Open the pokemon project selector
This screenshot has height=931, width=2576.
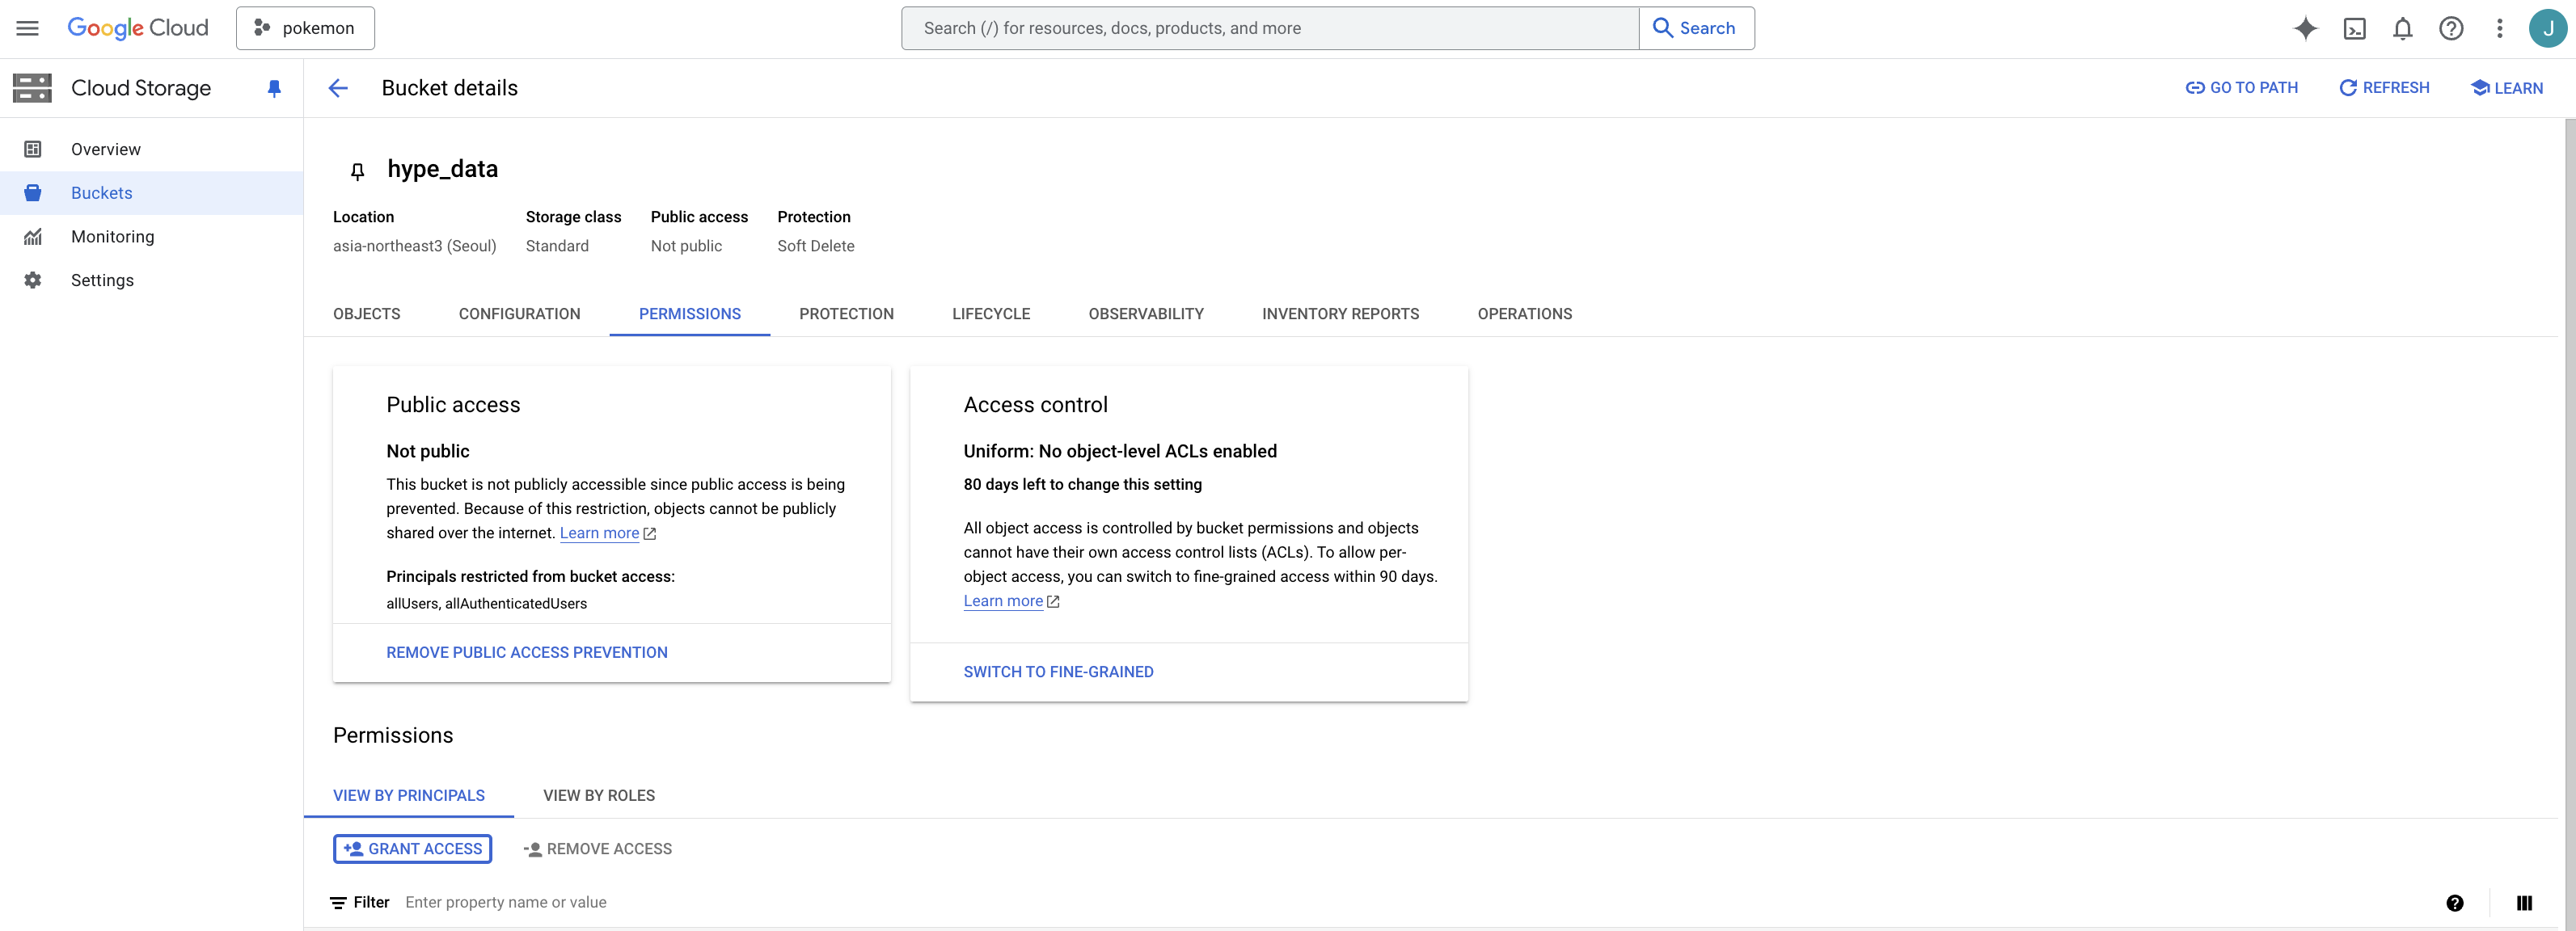pos(305,28)
